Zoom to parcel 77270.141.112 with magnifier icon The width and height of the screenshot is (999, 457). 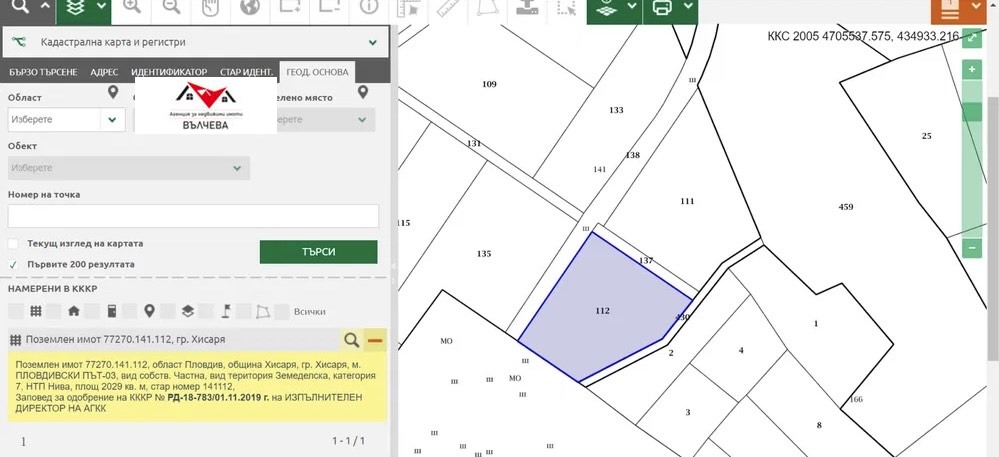pyautogui.click(x=352, y=340)
